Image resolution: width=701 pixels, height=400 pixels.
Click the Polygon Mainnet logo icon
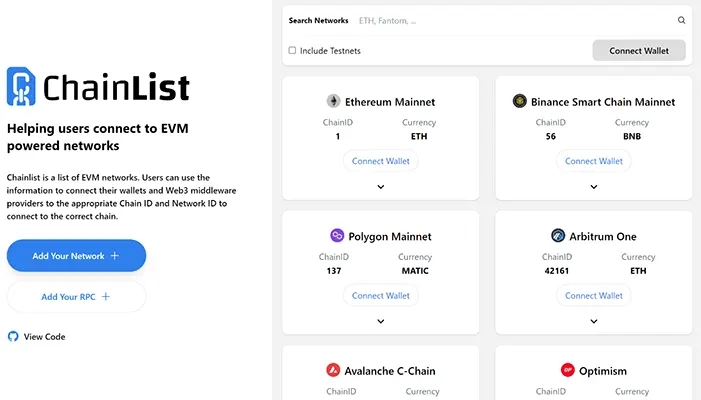click(x=337, y=235)
